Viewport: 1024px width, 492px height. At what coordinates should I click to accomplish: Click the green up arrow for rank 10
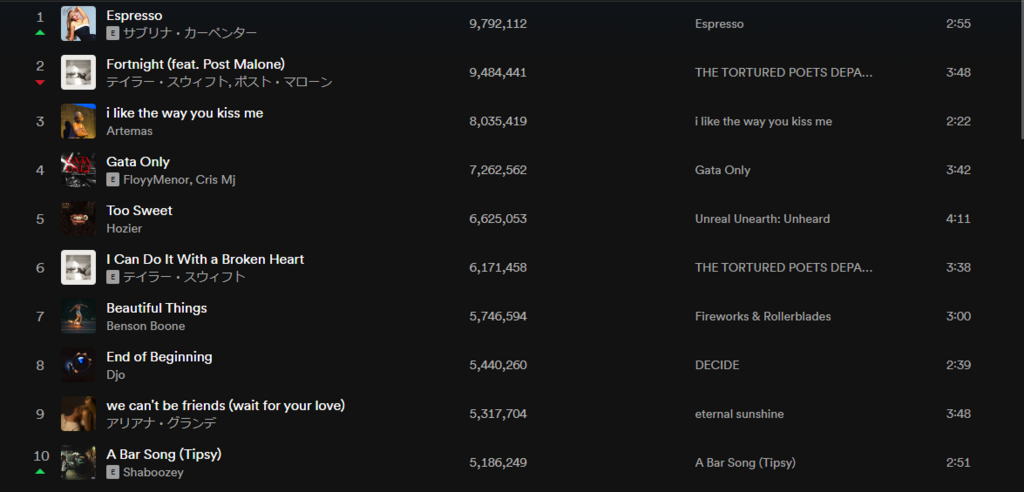point(40,471)
